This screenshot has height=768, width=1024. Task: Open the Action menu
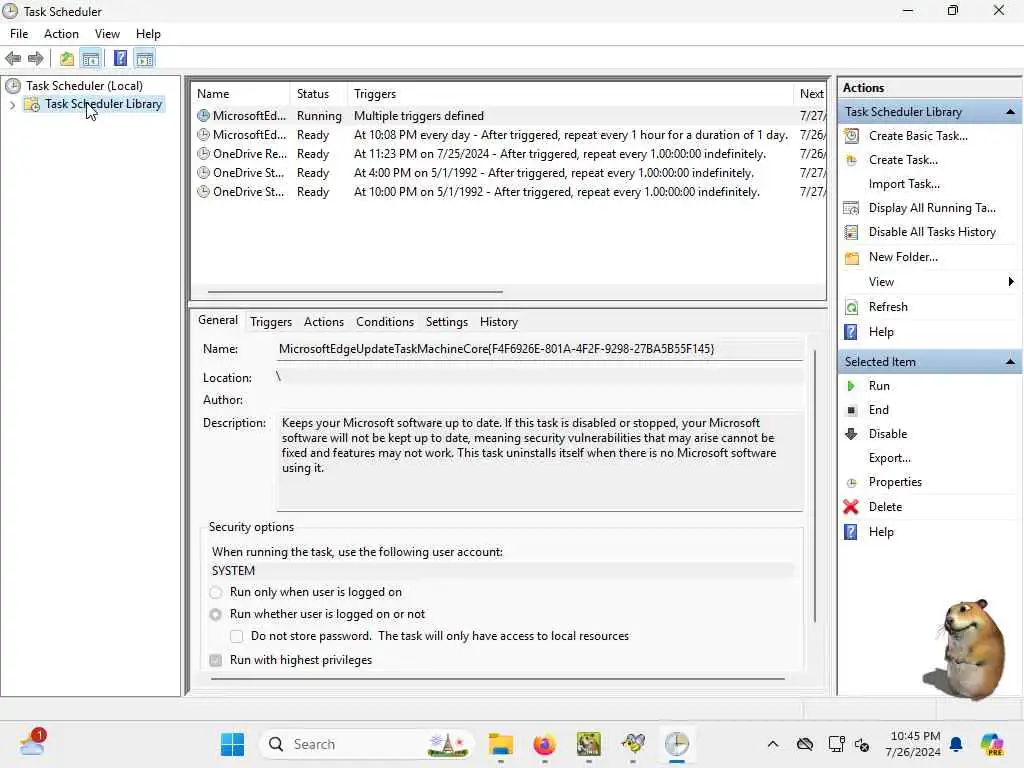pos(61,34)
